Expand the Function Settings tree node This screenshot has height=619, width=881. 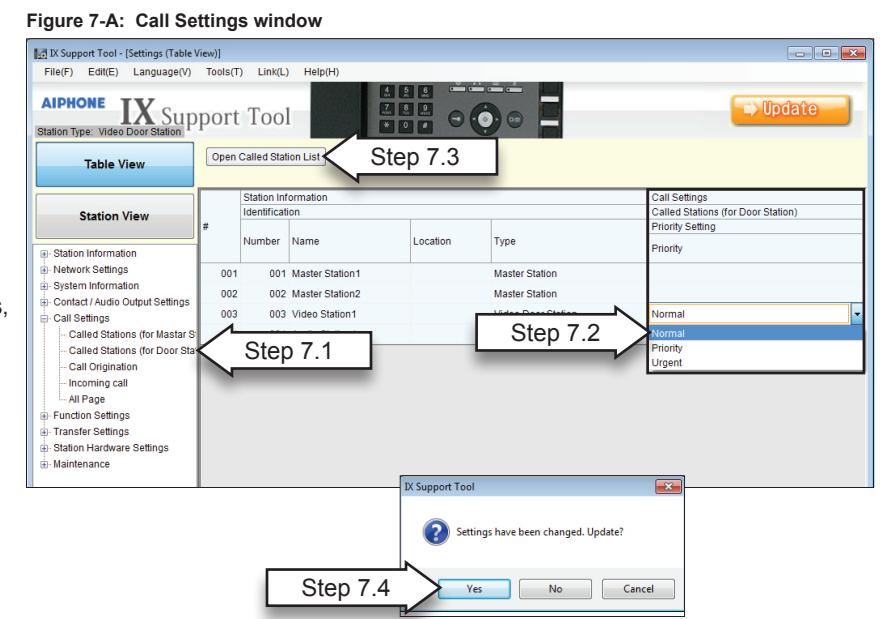click(x=44, y=416)
